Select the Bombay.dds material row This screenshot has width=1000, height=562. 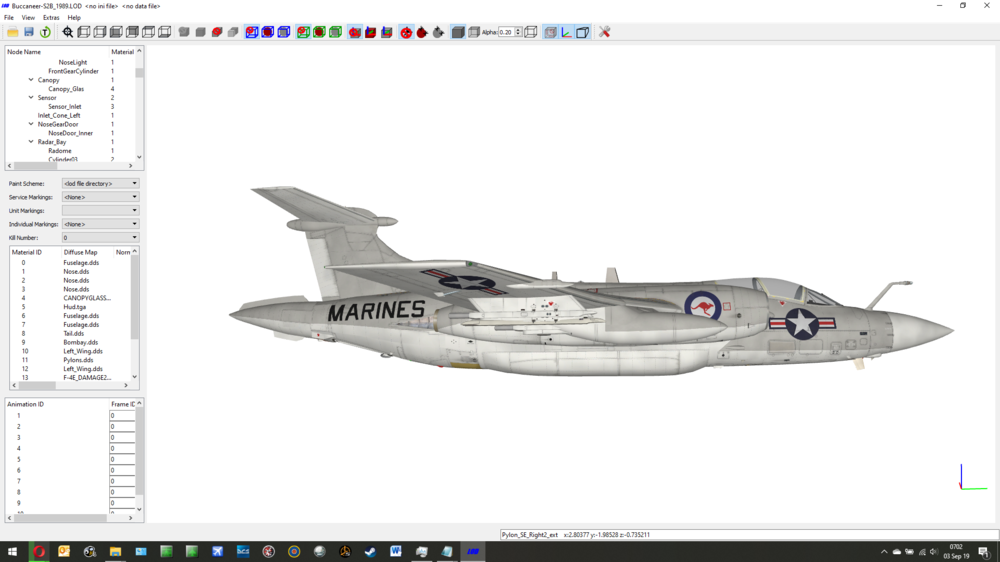tap(80, 343)
